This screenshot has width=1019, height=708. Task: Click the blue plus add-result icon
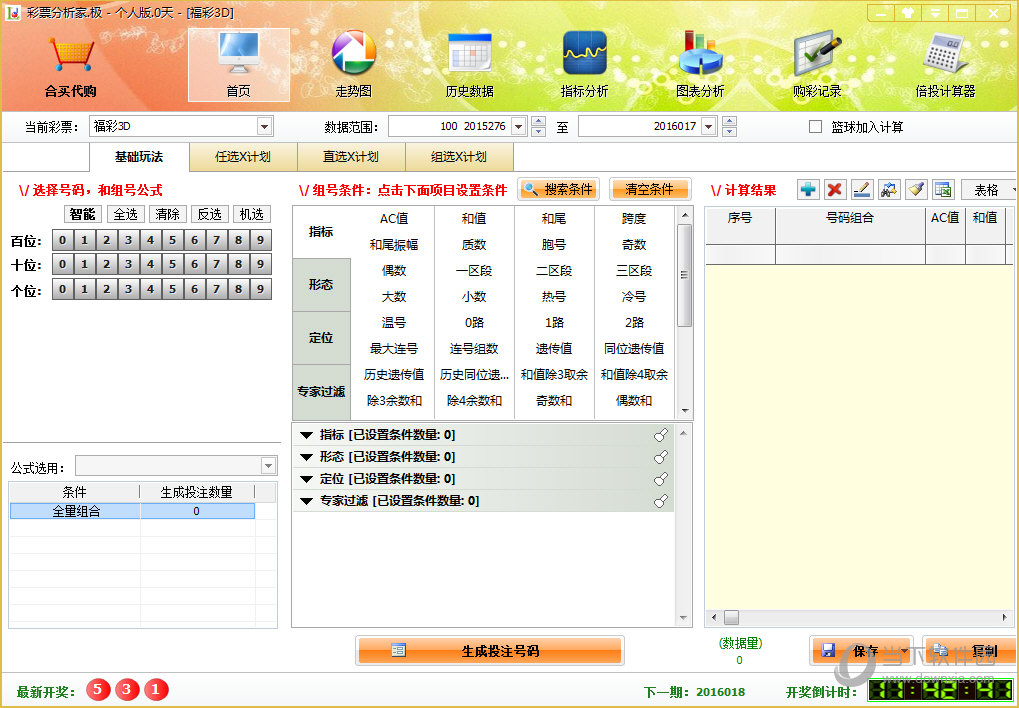[808, 189]
